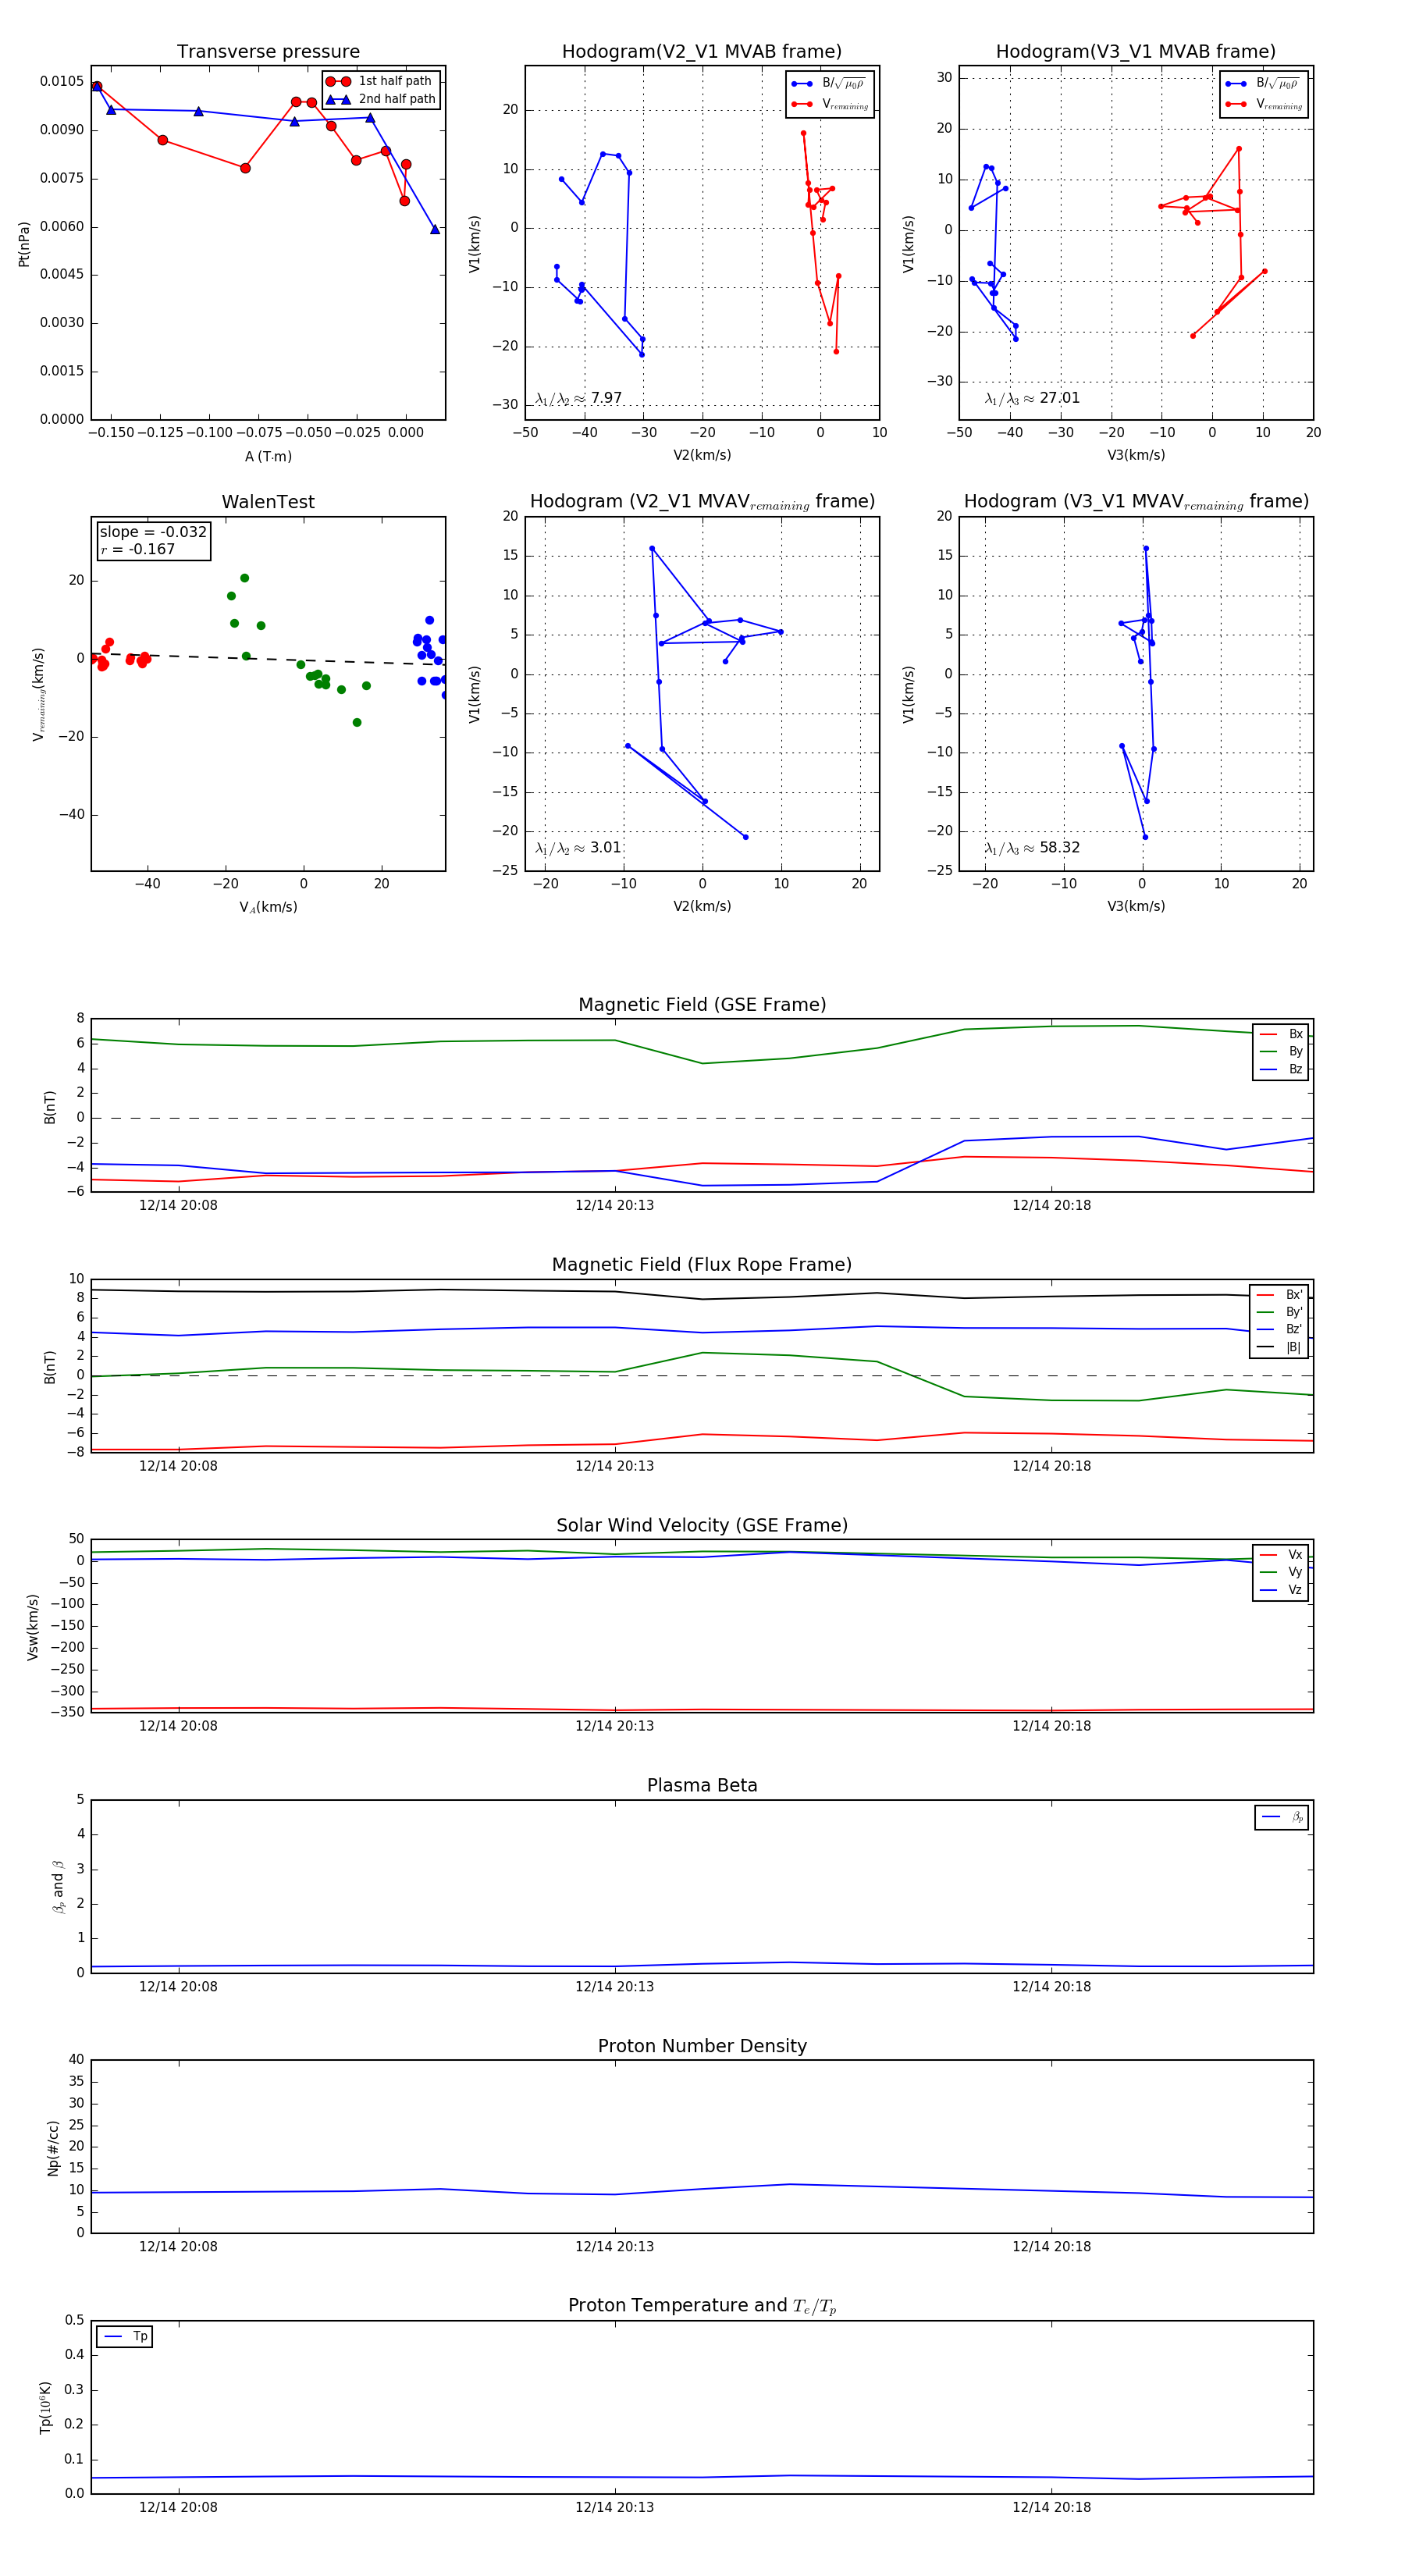The width and height of the screenshot is (1405, 2576).
Task: Click the 'Magnetic Field (GSE Frame)' title
Action: click(x=702, y=1005)
